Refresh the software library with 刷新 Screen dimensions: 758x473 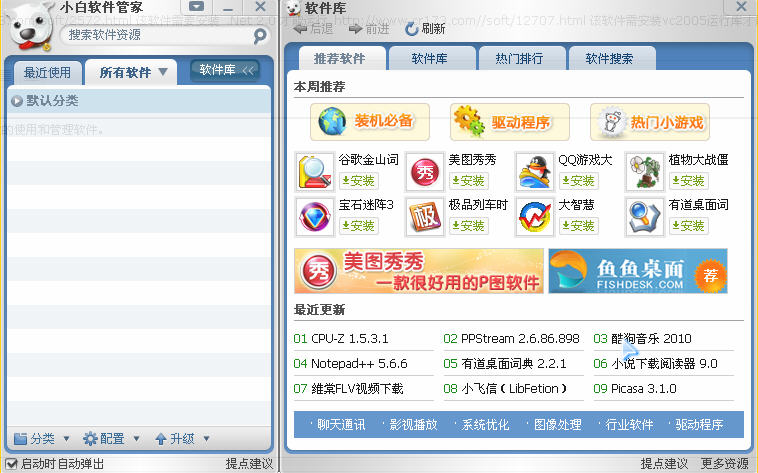[x=425, y=29]
